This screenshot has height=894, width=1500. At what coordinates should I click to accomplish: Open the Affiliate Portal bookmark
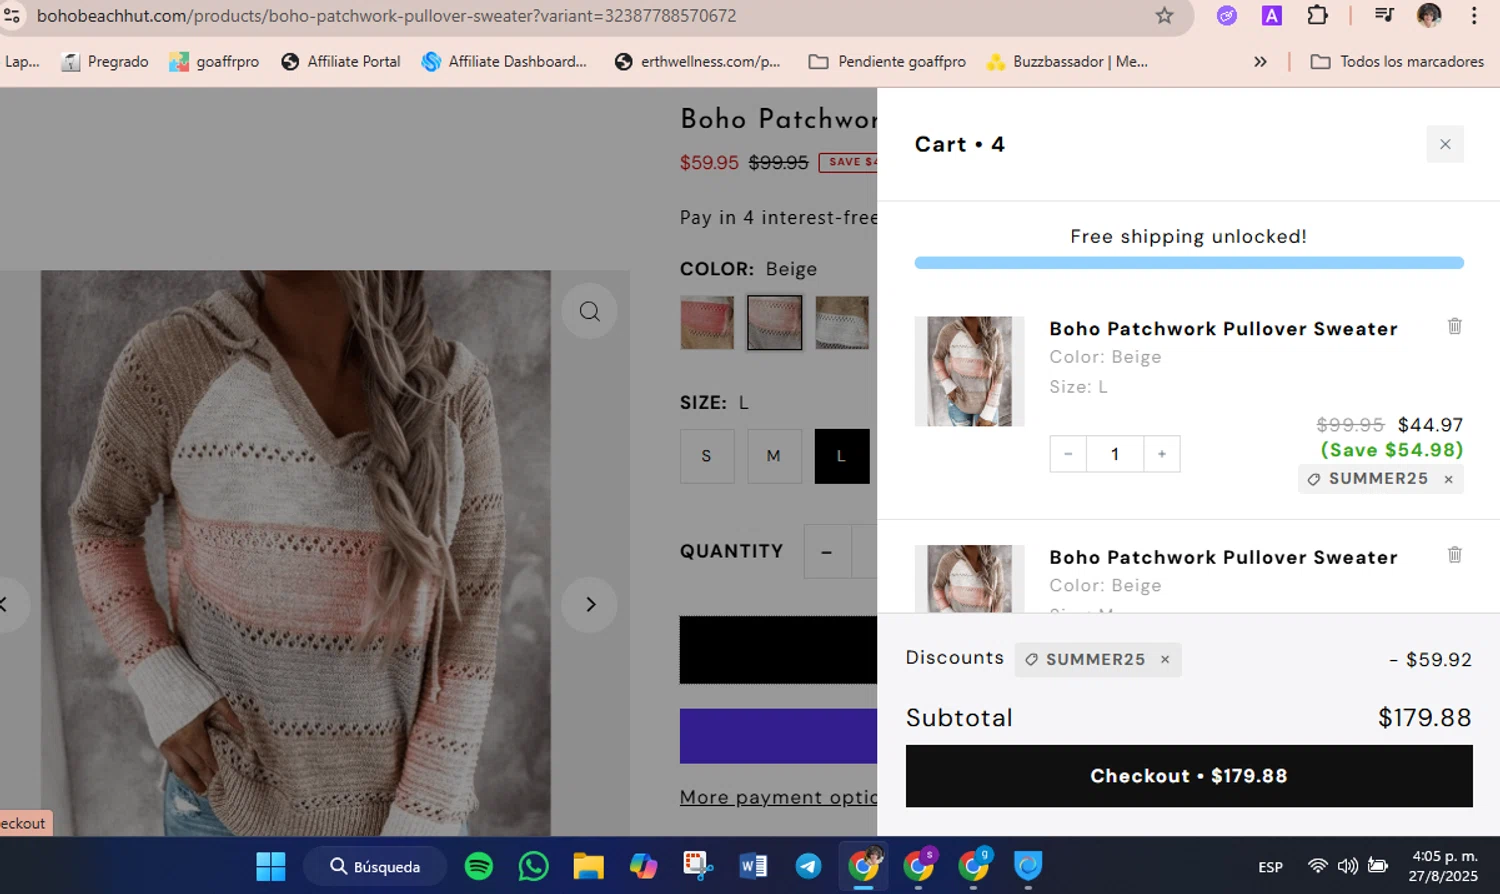click(x=341, y=62)
